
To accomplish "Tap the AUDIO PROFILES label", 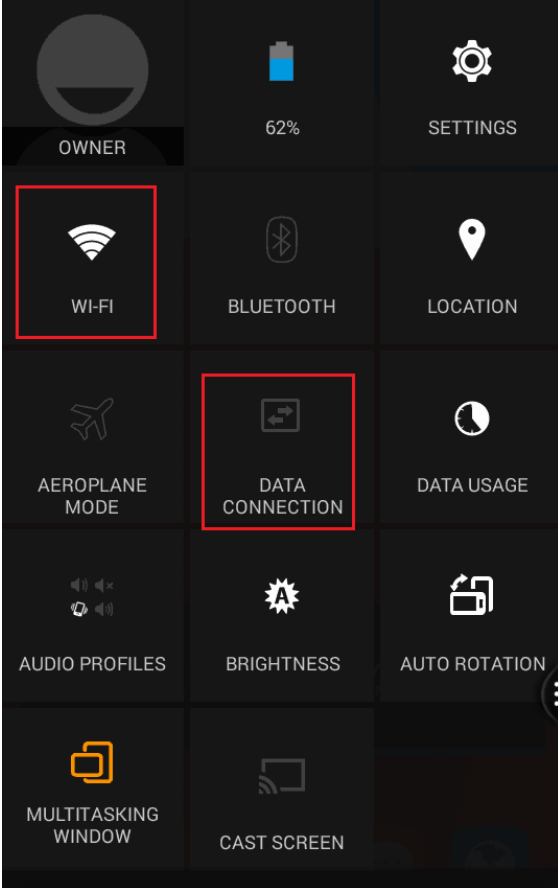I will coord(92,664).
